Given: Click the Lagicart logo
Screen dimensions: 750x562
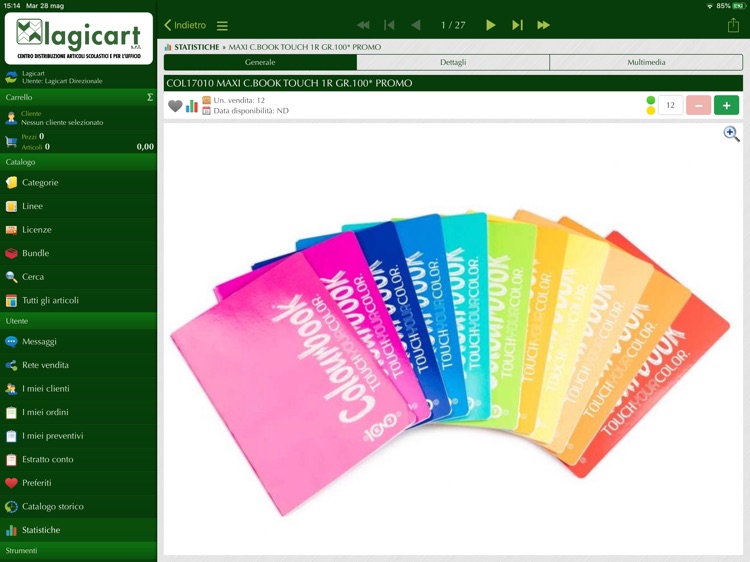Looking at the screenshot, I should 79,38.
